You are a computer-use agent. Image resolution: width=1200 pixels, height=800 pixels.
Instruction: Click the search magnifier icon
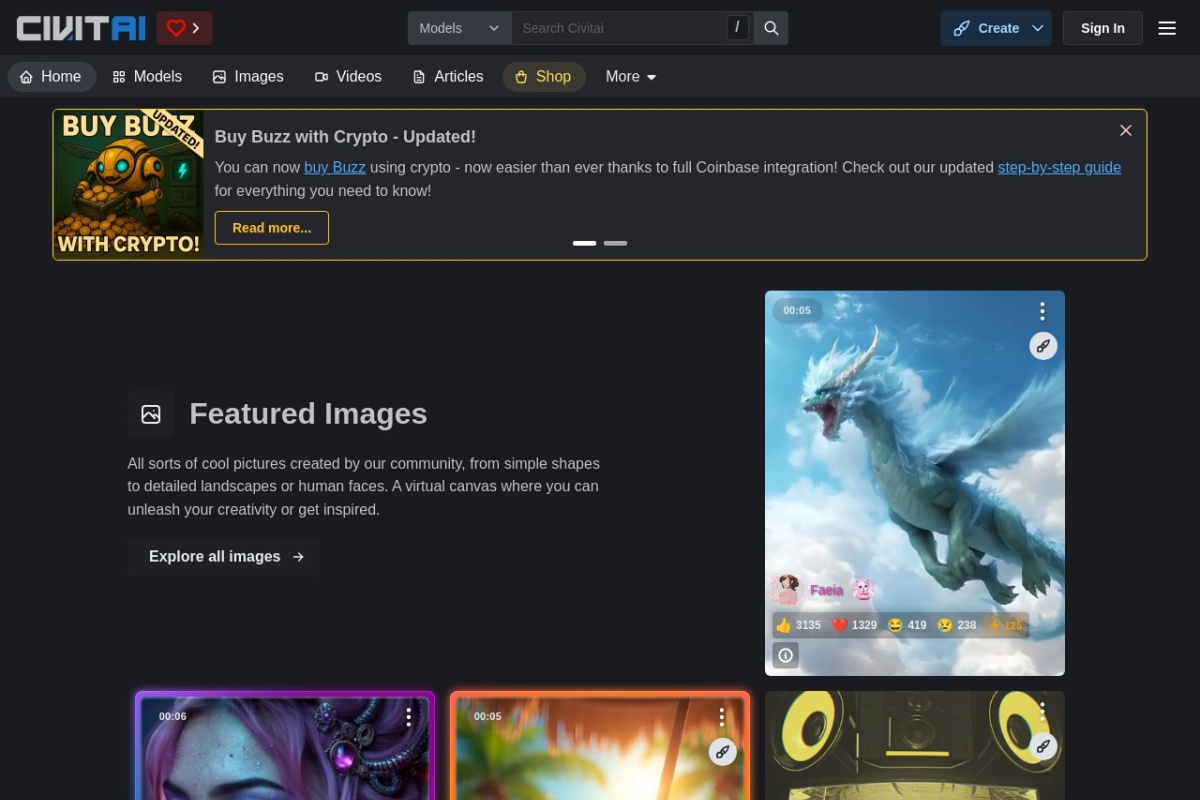tap(771, 28)
